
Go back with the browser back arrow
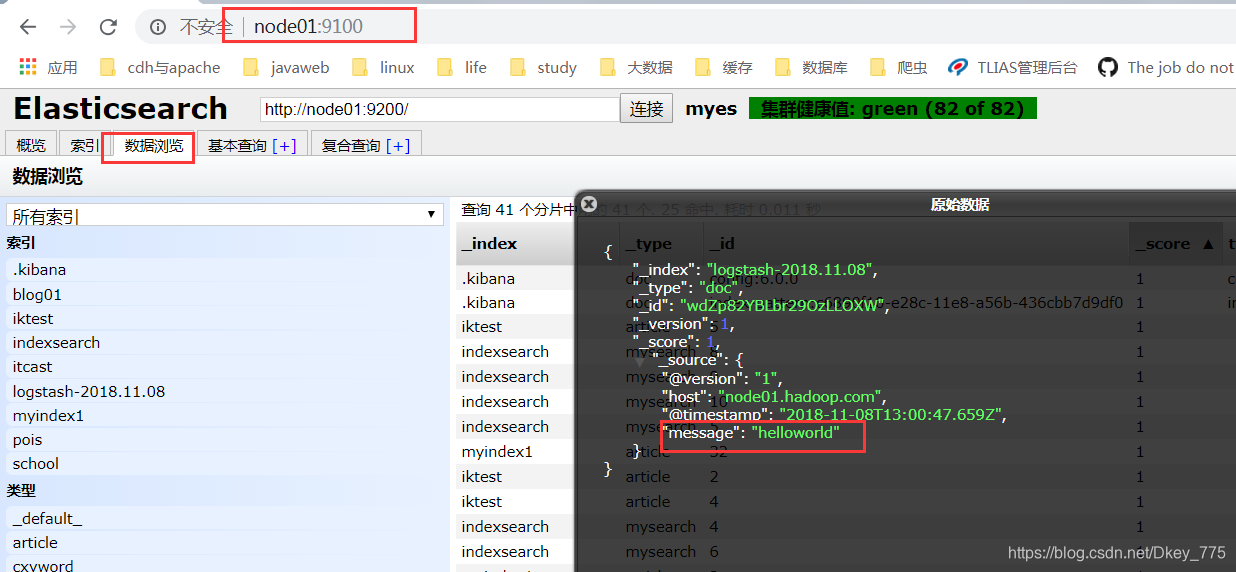[x=28, y=27]
